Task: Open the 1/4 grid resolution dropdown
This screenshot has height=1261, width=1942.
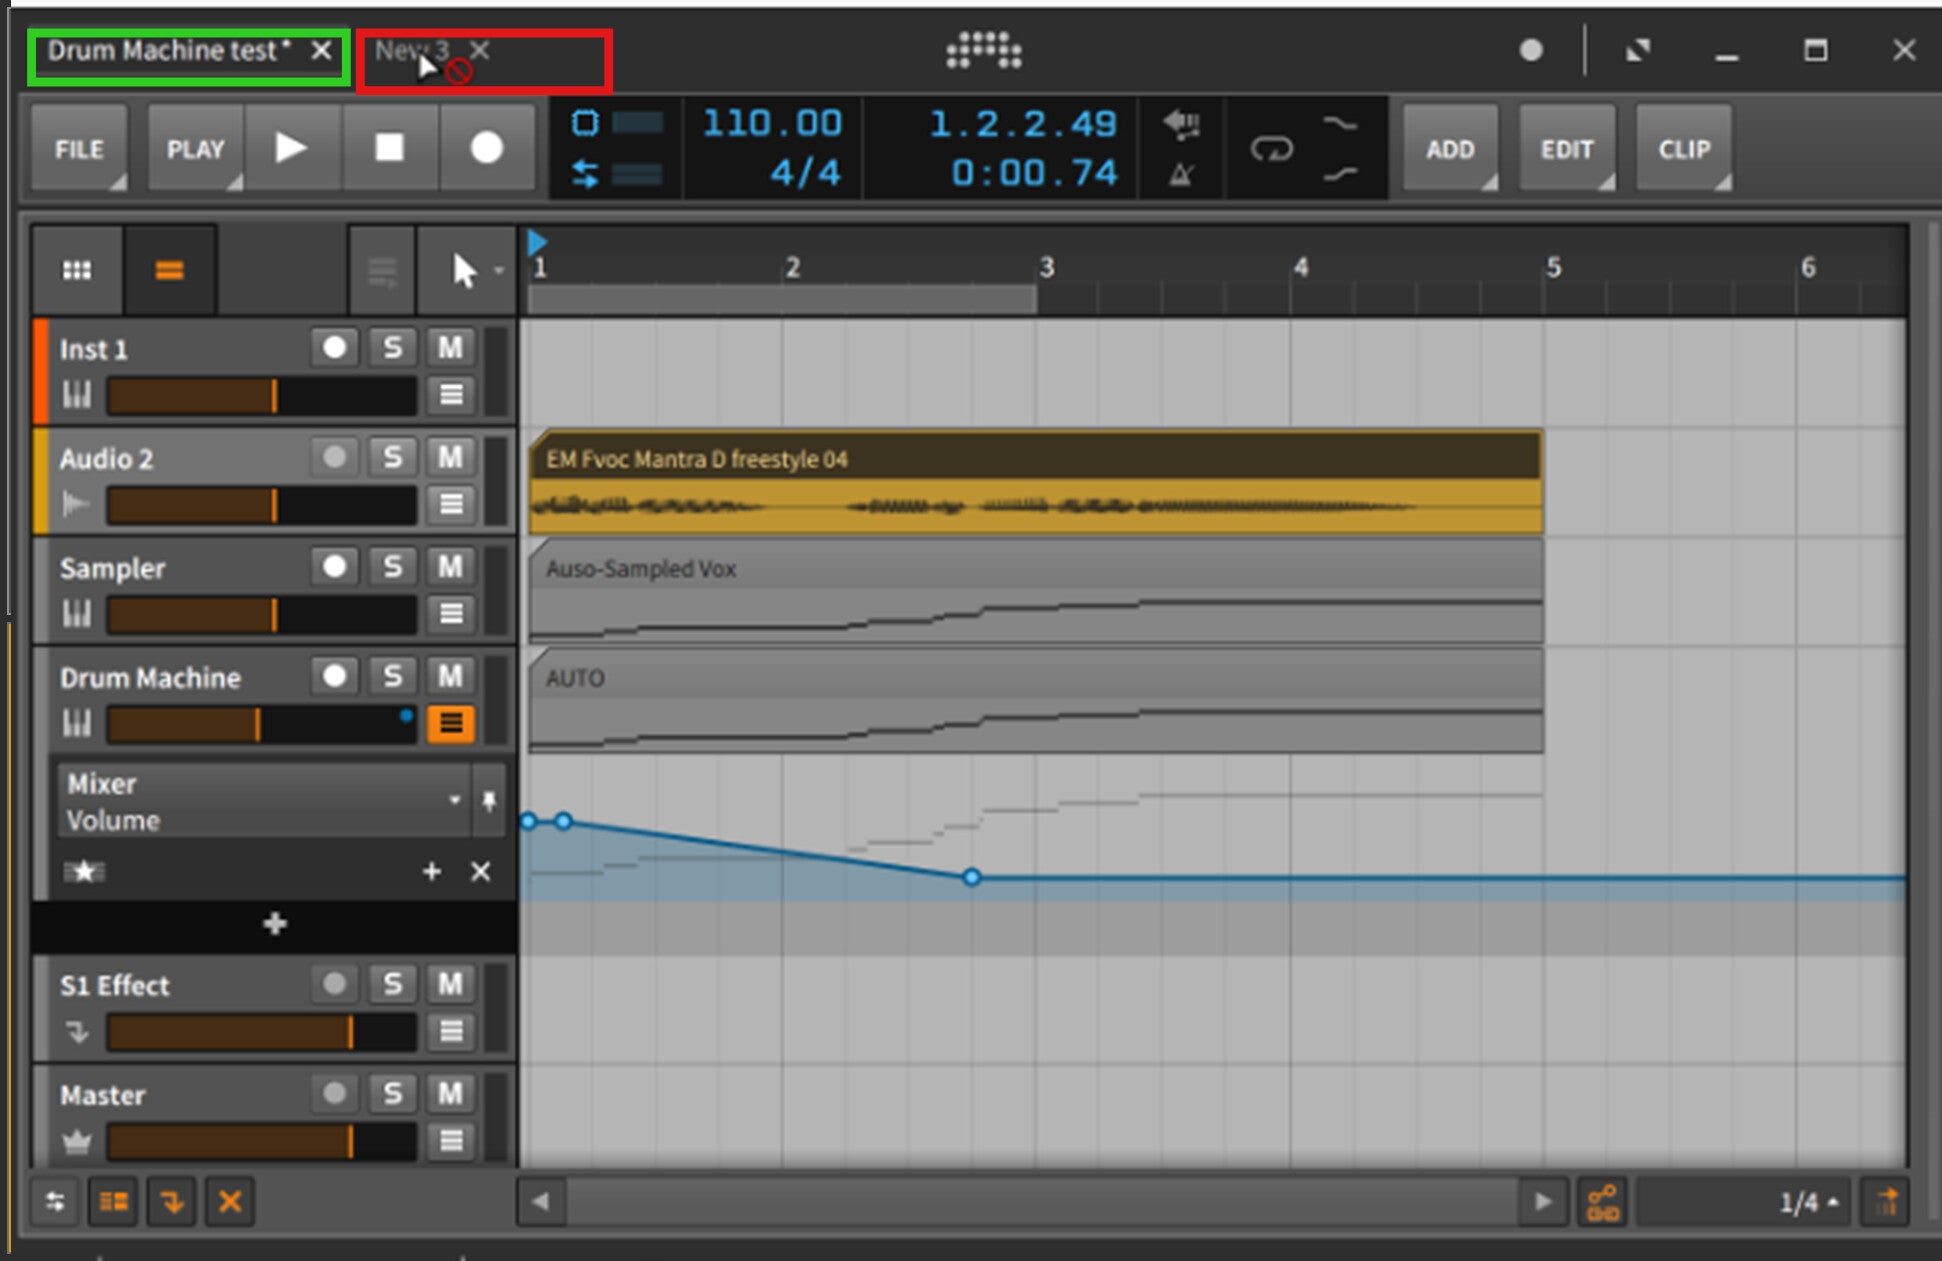Action: click(x=1807, y=1202)
